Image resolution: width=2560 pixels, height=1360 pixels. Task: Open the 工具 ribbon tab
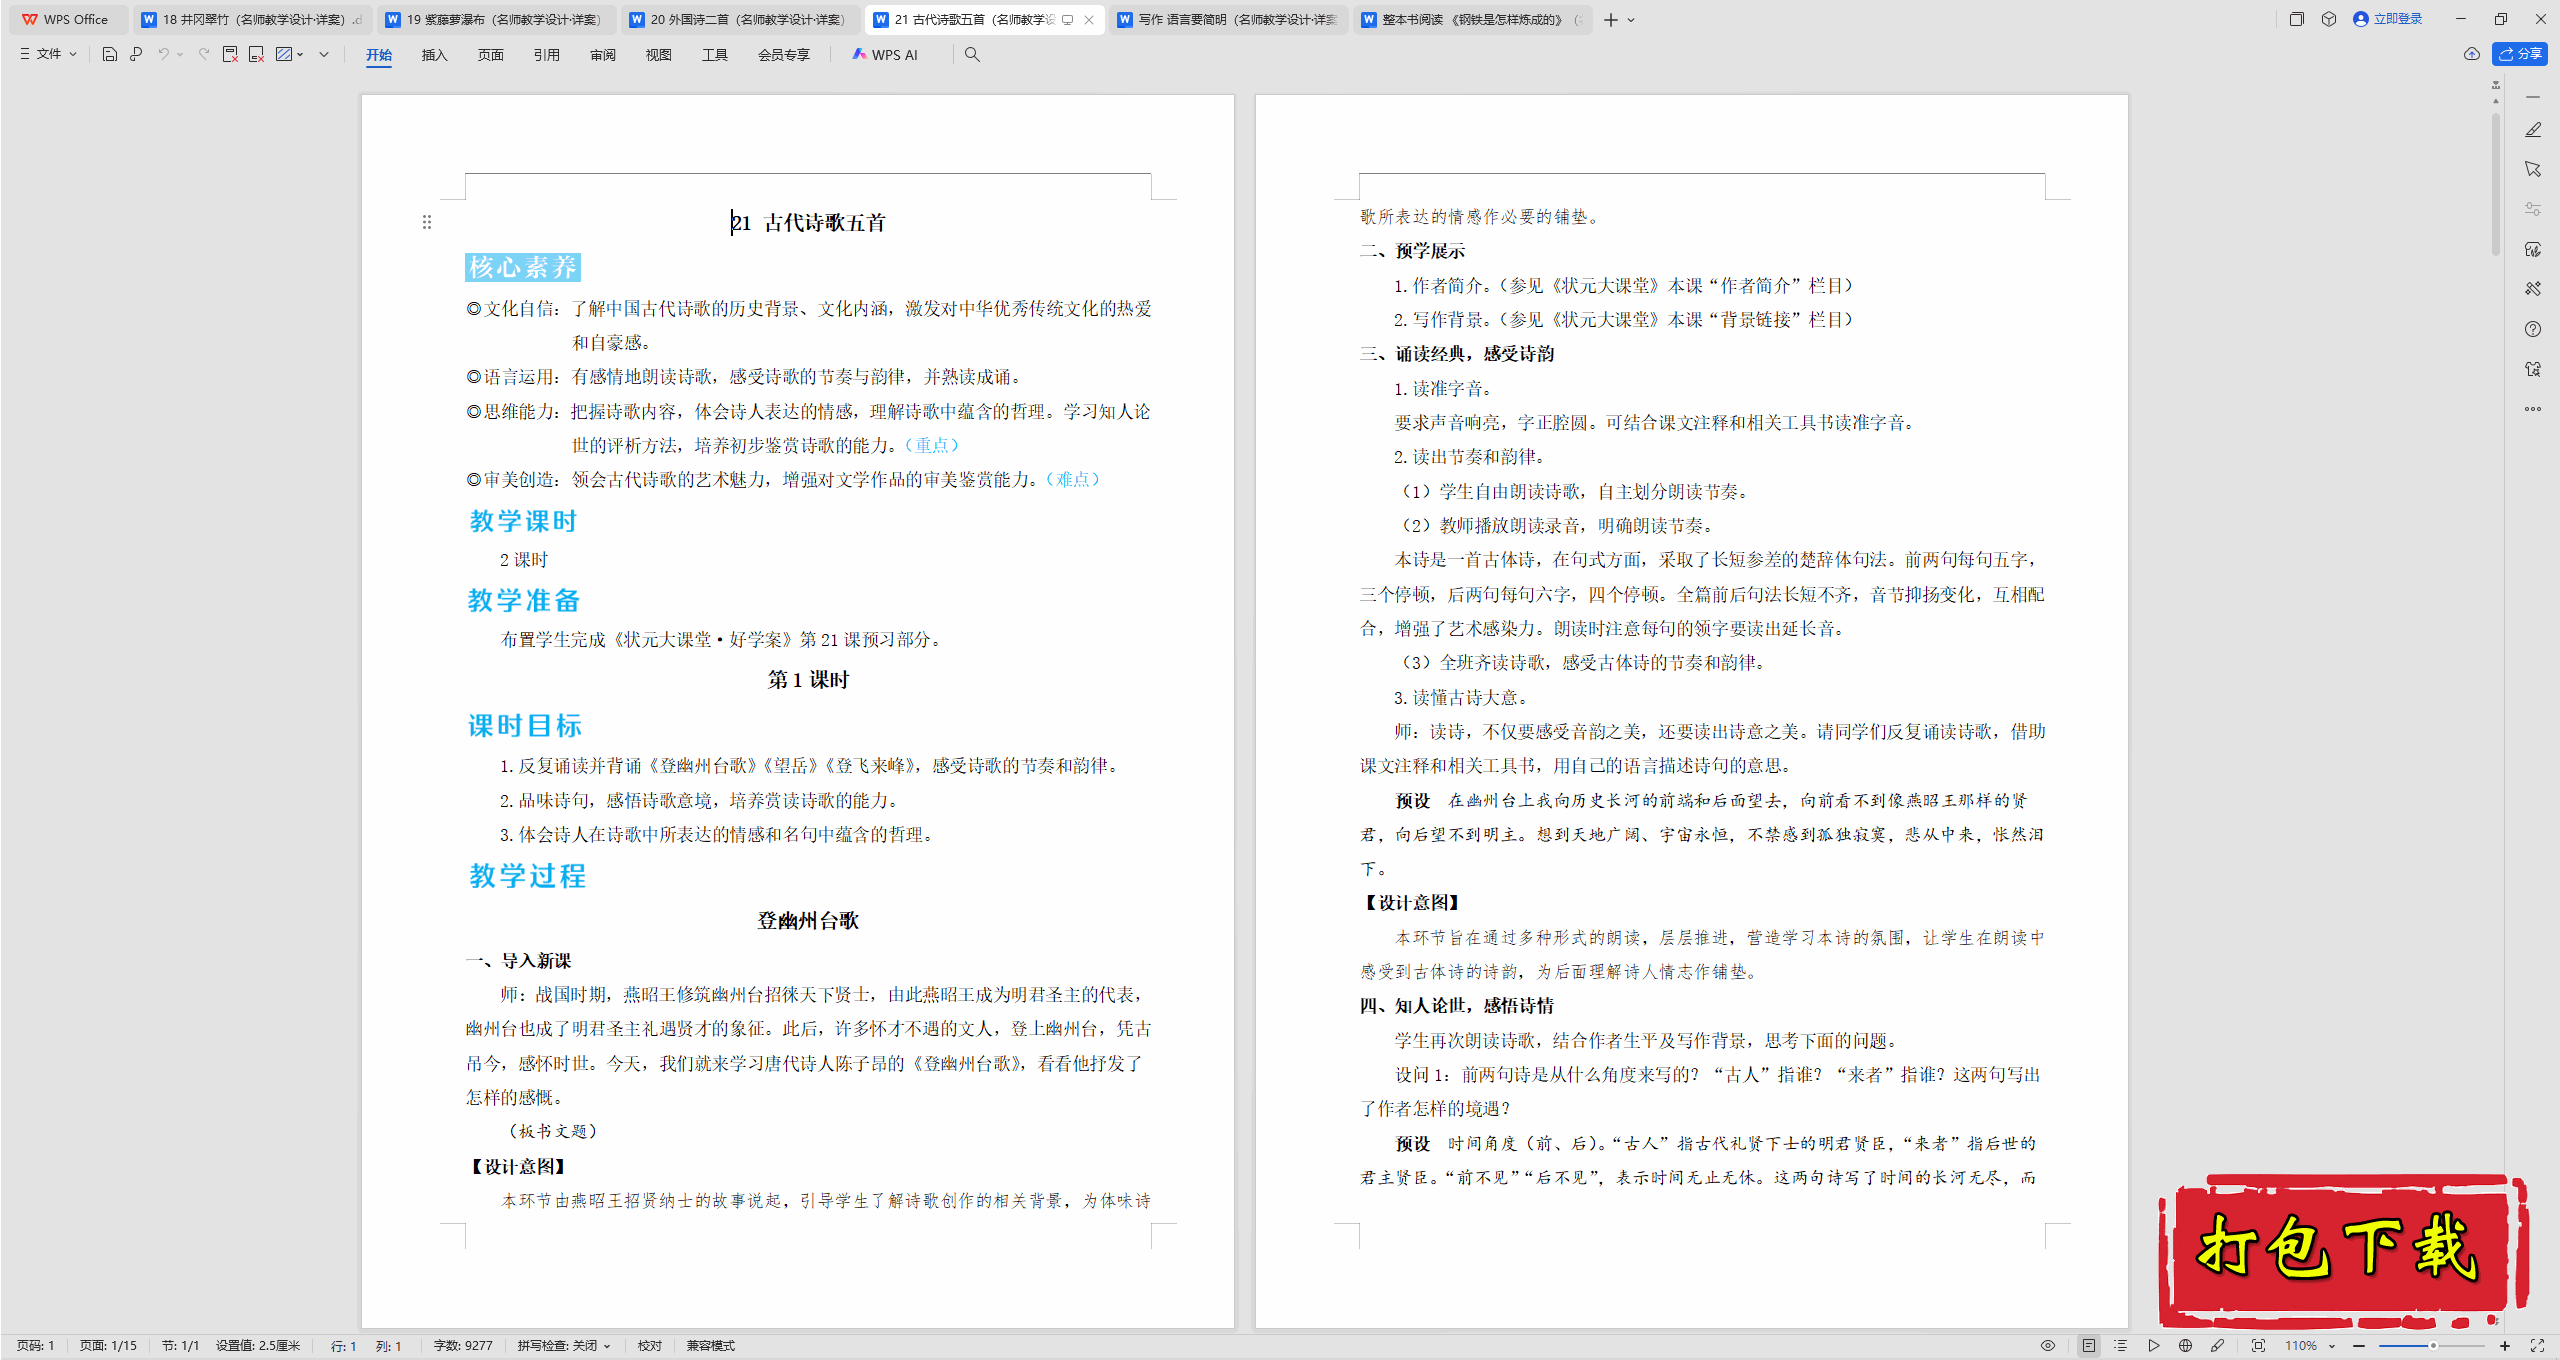point(714,55)
